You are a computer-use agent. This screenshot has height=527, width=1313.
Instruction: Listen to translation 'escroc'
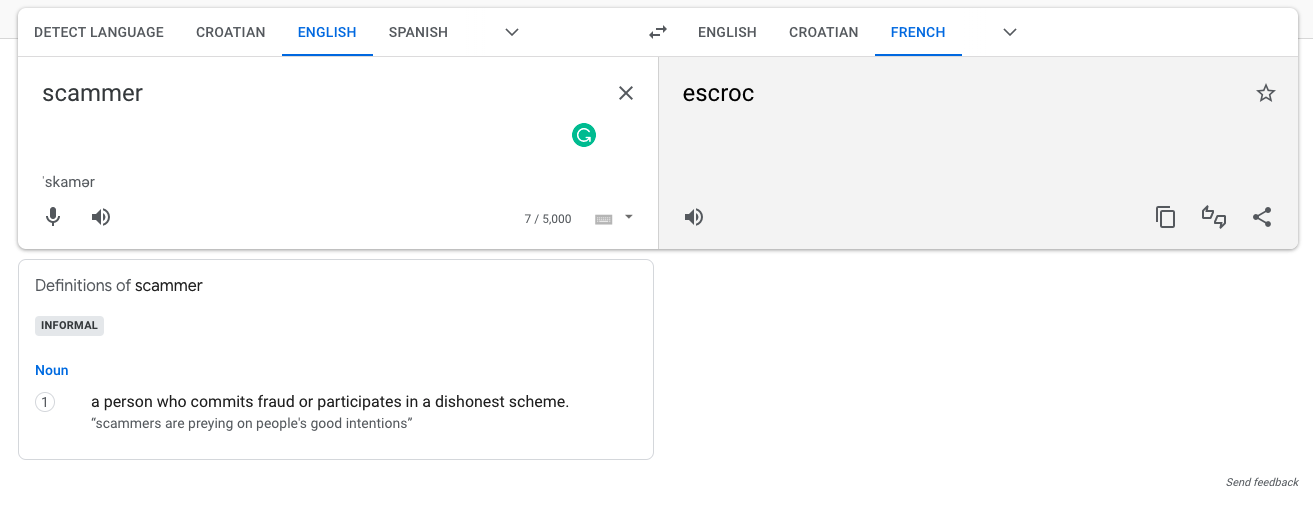[694, 217]
